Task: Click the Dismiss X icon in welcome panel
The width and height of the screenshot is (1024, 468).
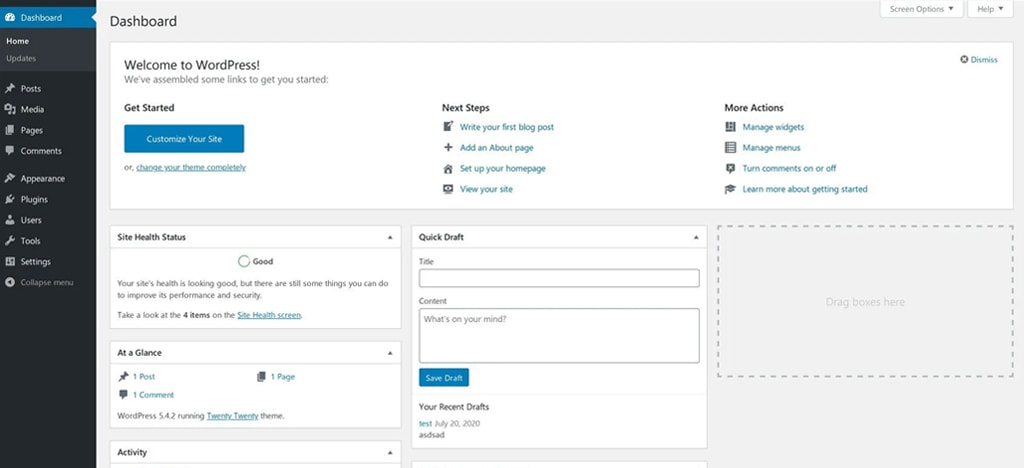Action: tap(964, 59)
